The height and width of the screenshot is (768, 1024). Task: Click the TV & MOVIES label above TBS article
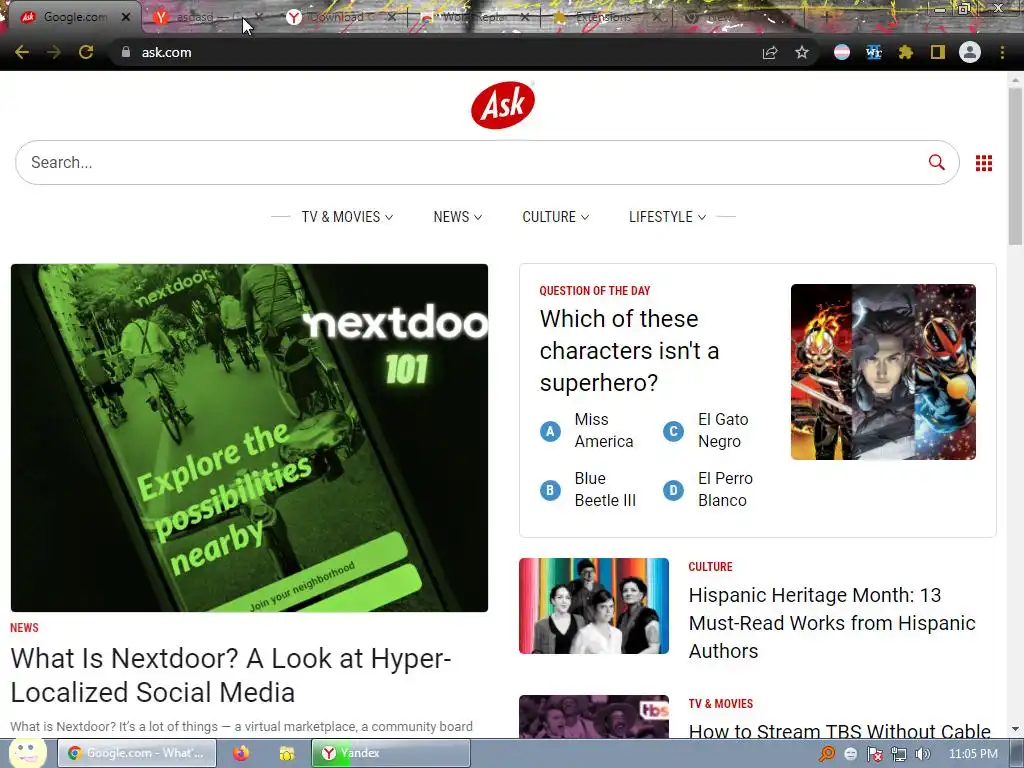coord(720,703)
